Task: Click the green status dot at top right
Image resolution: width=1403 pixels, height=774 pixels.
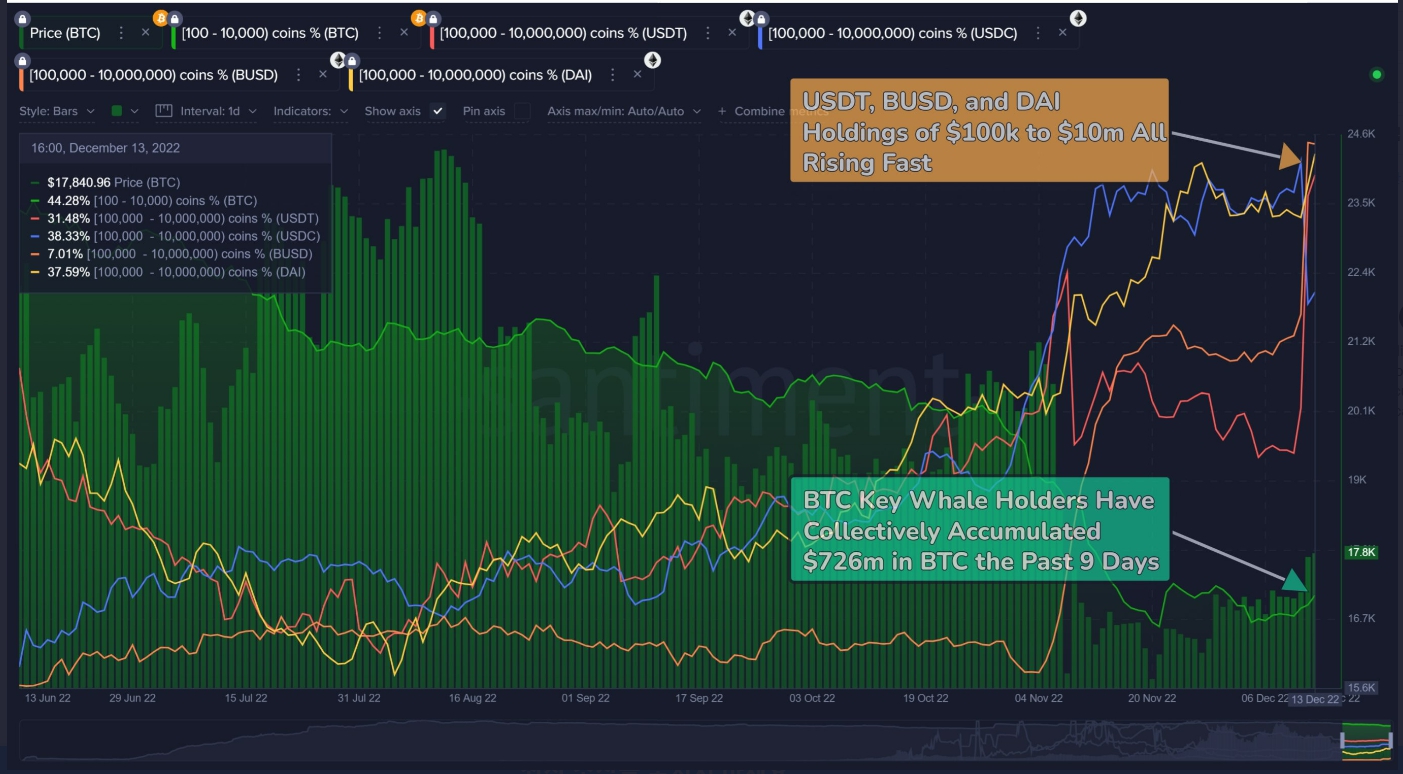Action: (x=1377, y=76)
